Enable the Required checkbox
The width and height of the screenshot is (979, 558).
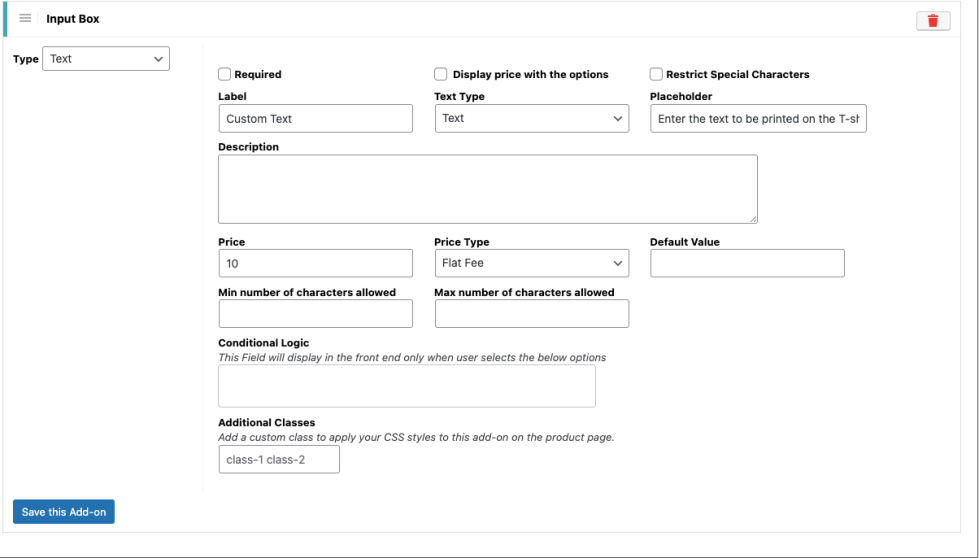[225, 74]
